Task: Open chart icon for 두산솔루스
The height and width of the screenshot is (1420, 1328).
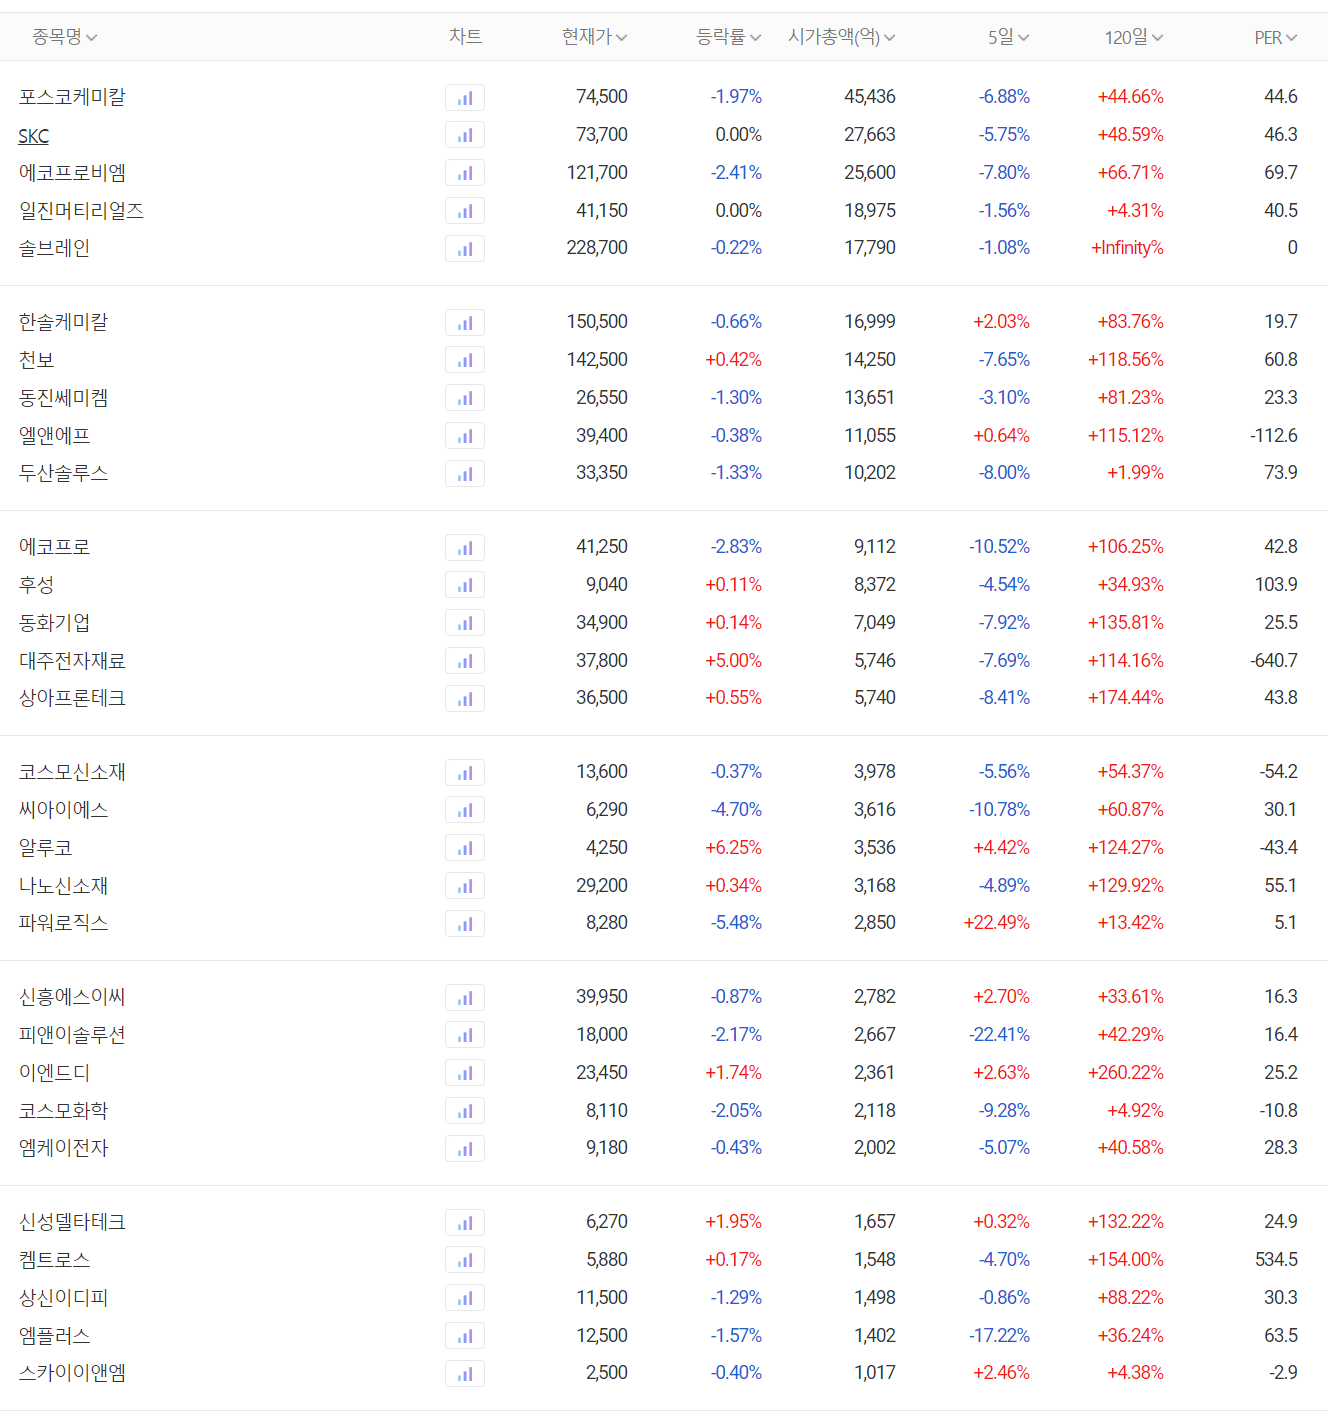Action: coord(465,473)
